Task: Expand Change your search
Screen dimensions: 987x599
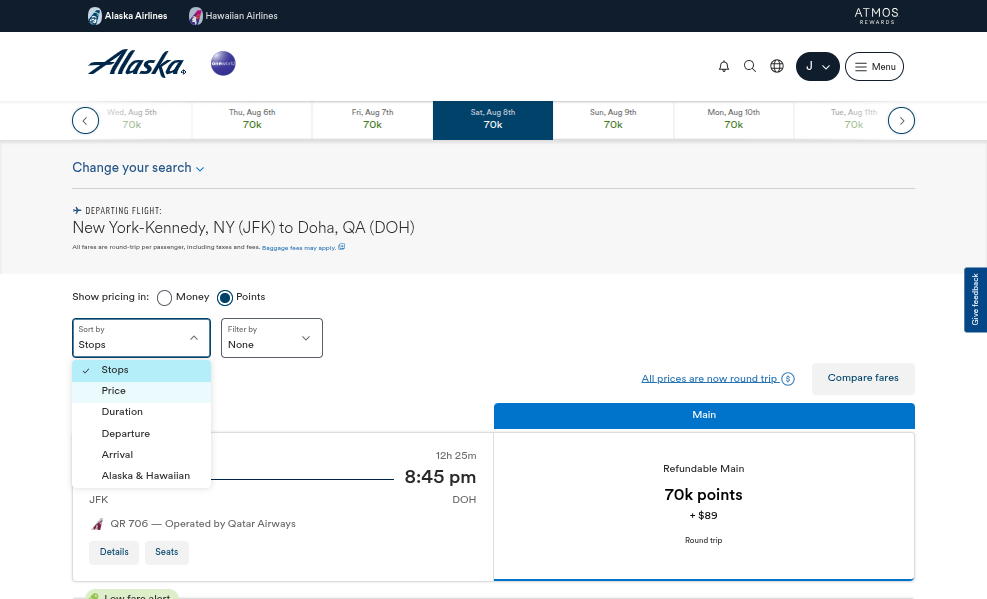Action: pos(138,168)
